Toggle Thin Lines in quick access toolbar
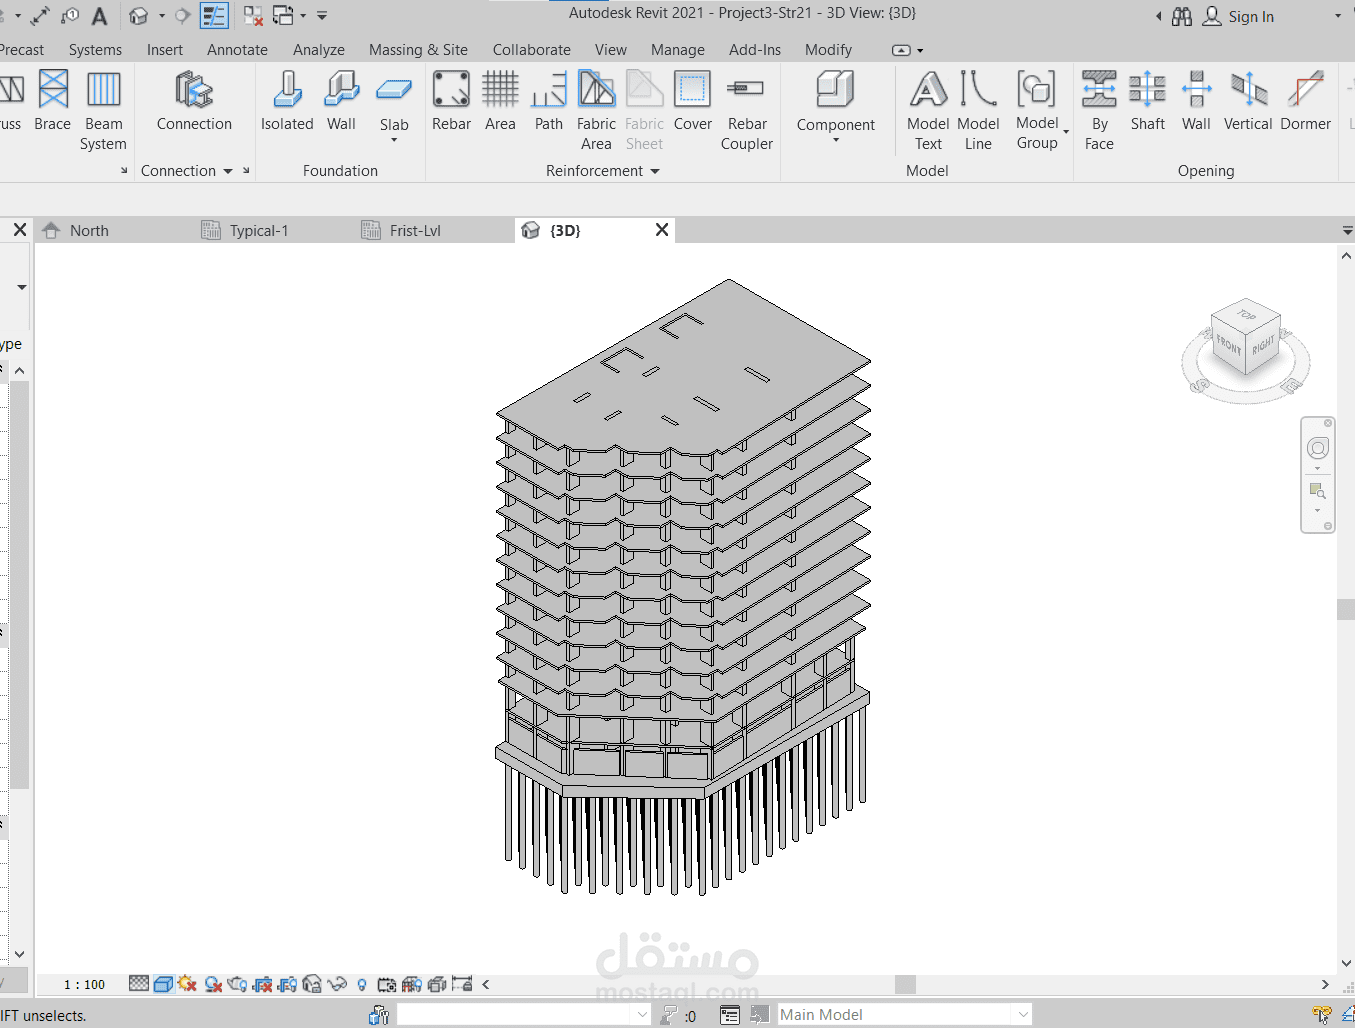The width and height of the screenshot is (1355, 1028). 214,16
